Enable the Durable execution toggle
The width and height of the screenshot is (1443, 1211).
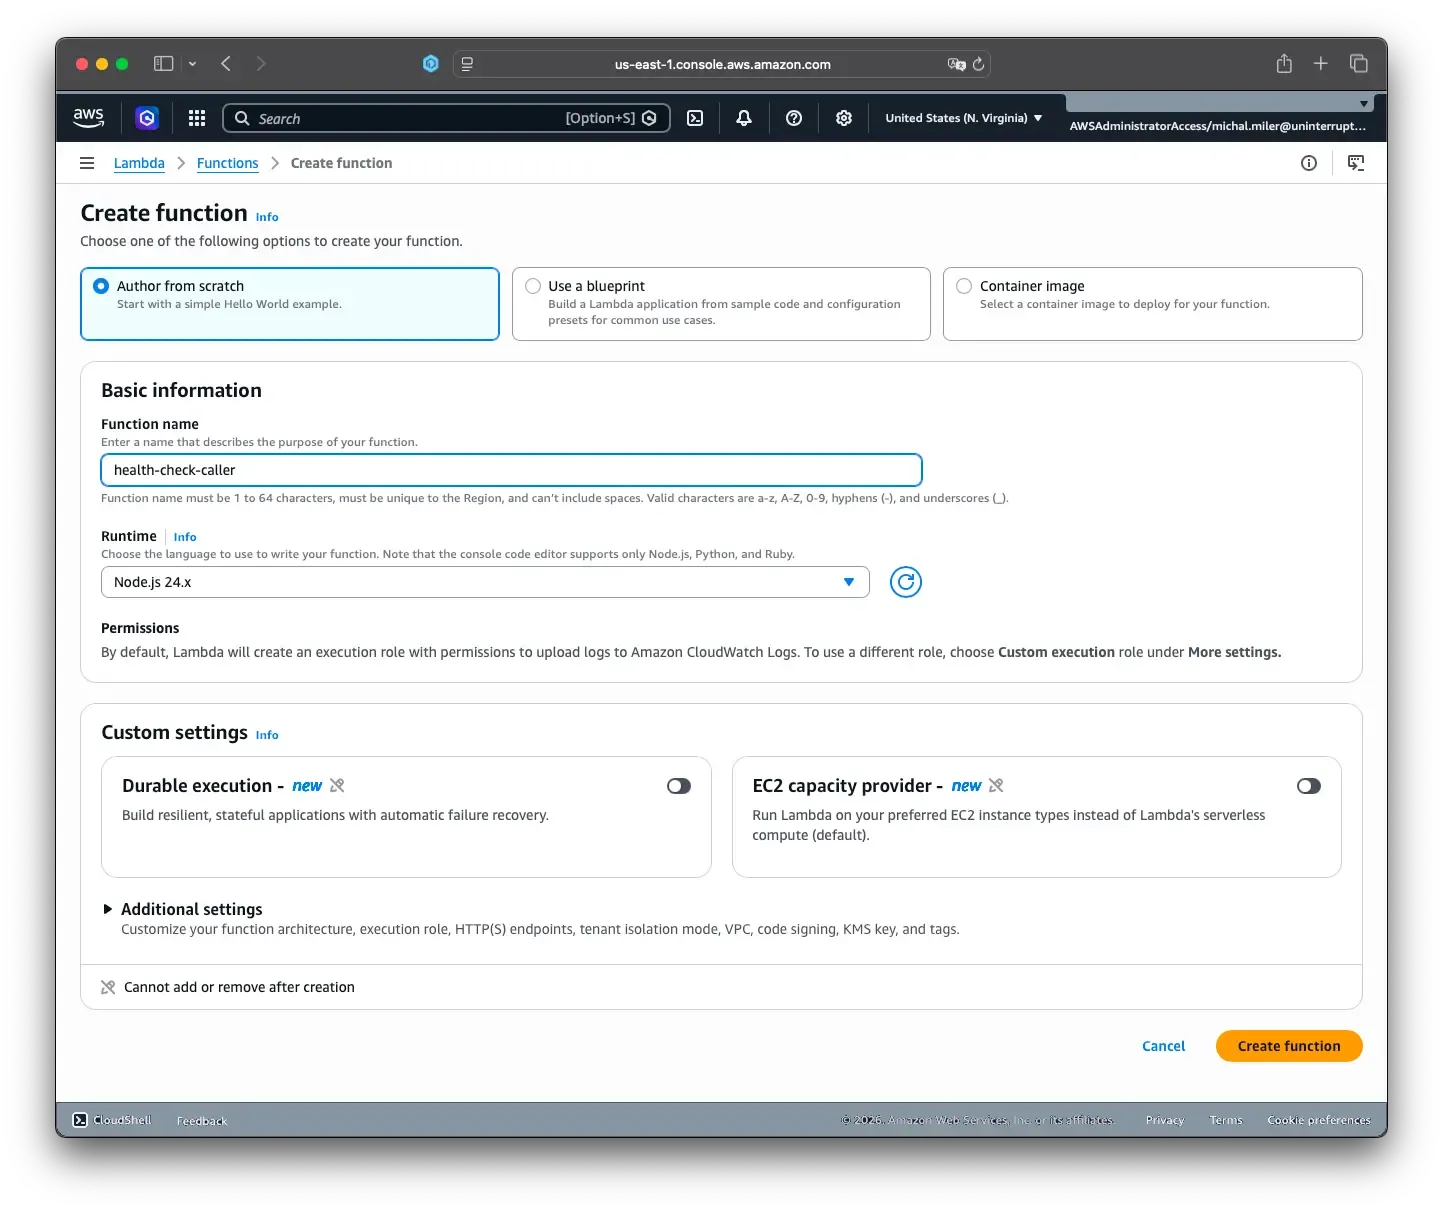pyautogui.click(x=679, y=786)
